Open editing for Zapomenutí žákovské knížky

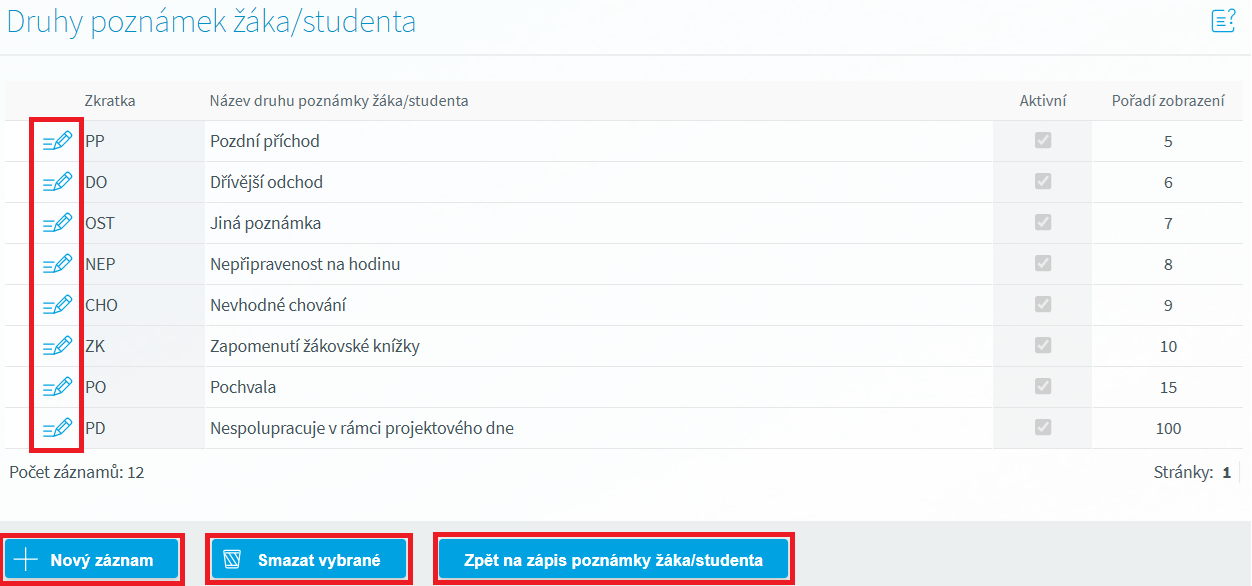[x=57, y=346]
